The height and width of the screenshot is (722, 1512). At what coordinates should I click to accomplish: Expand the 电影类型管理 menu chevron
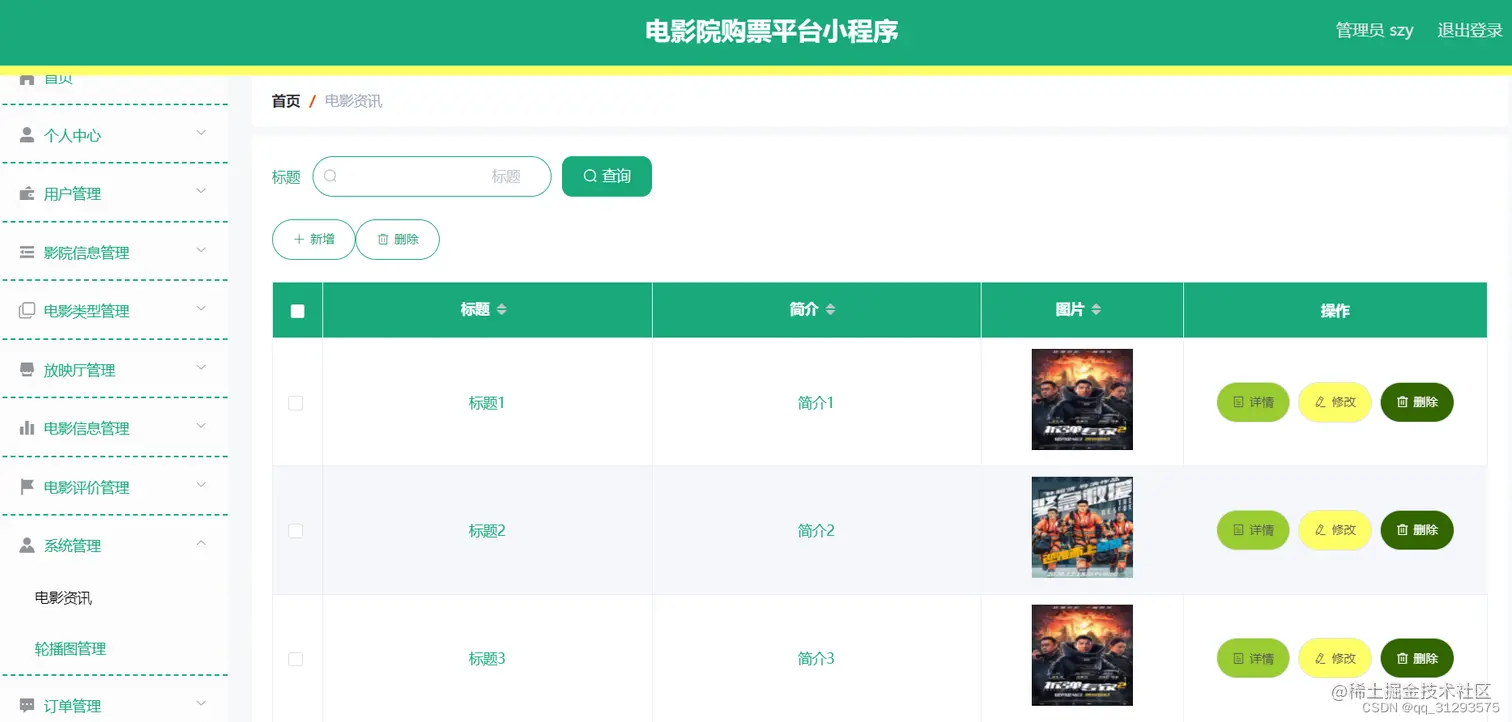(201, 308)
